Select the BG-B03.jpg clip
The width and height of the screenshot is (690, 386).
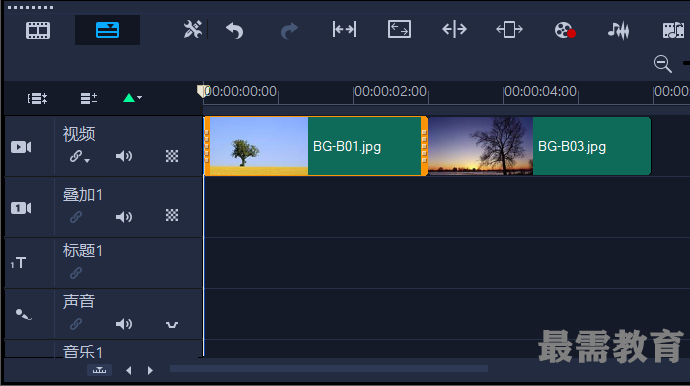[x=540, y=146]
